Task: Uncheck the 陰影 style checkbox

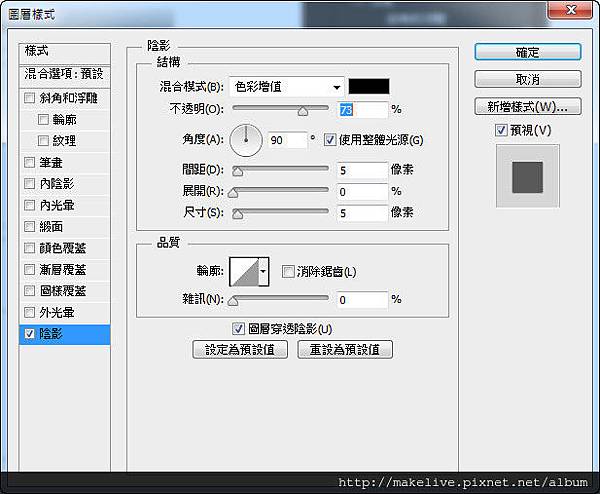Action: coord(29,334)
